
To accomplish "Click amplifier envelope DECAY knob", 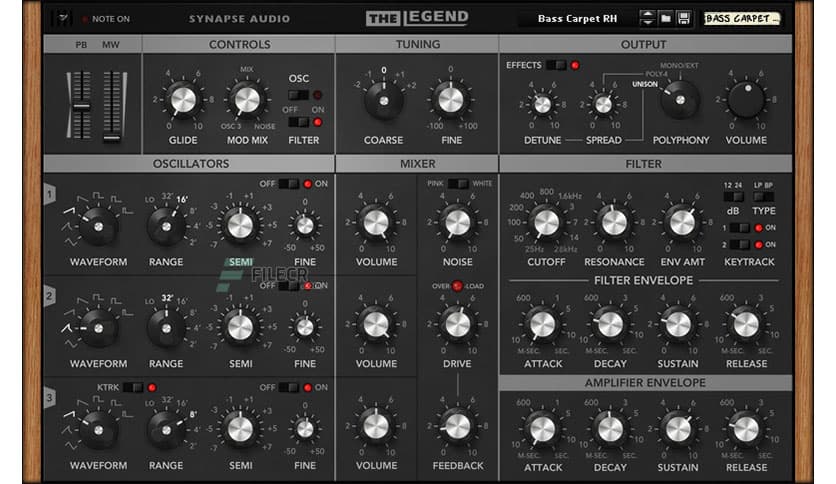I will coord(610,429).
